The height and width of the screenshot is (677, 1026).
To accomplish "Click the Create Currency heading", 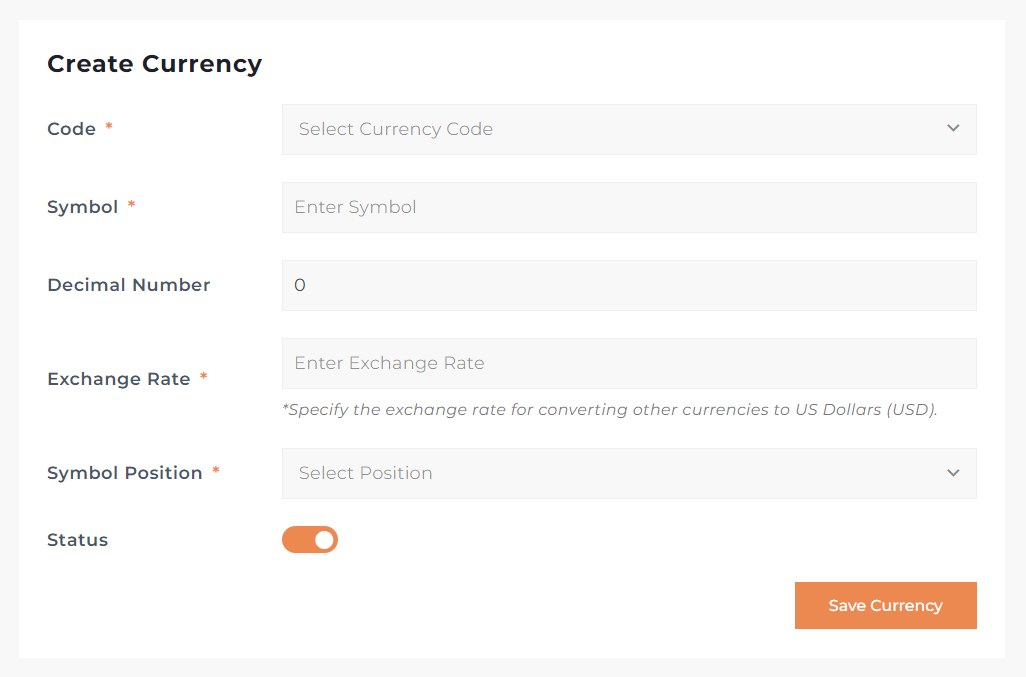I will 155,64.
